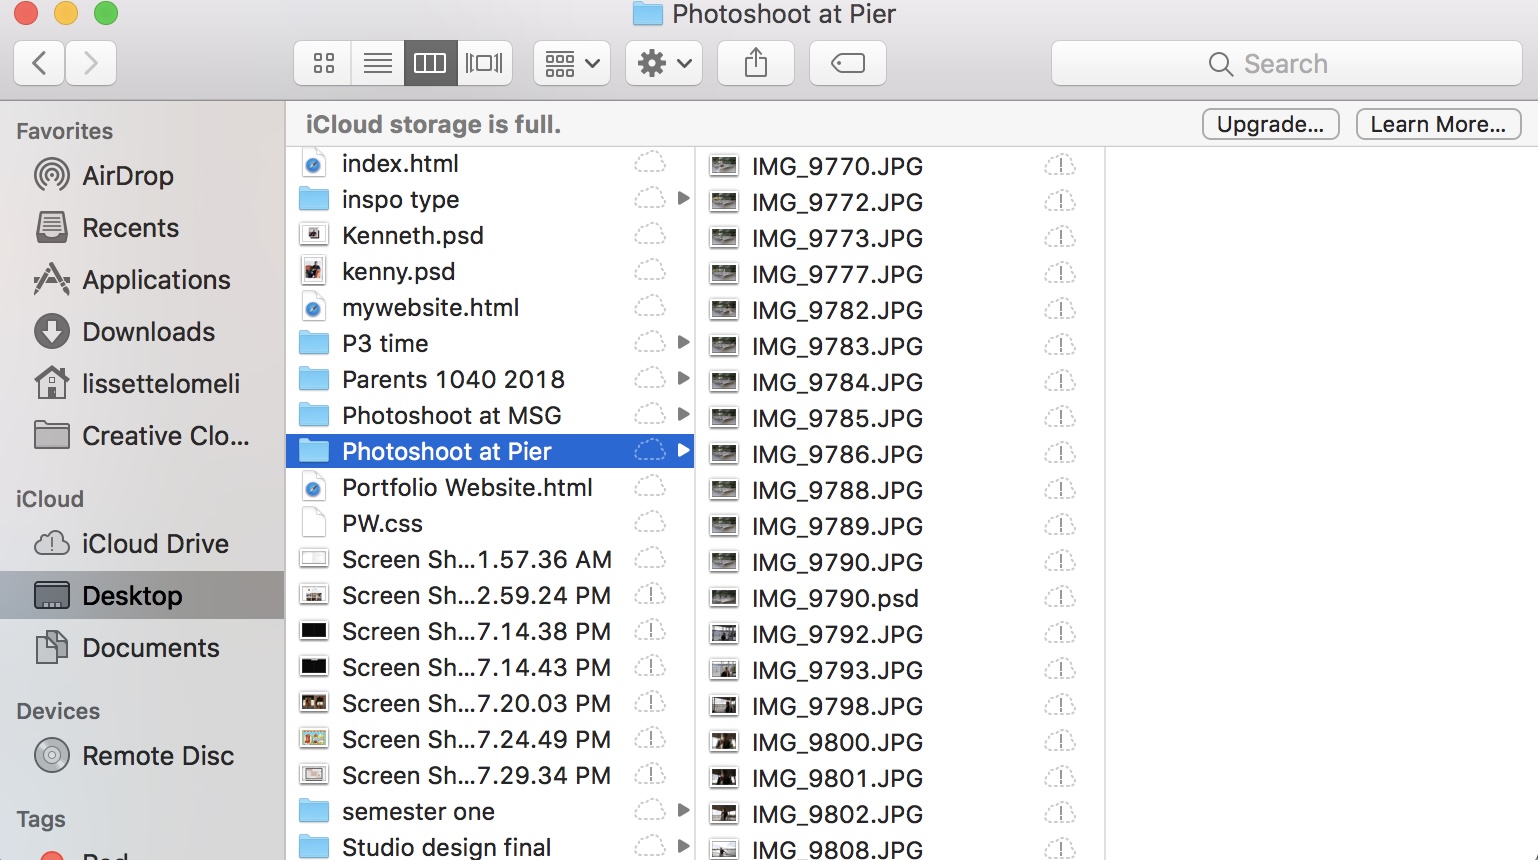Click cloud status icon beside IMG_9770.JPG

click(x=1059, y=166)
